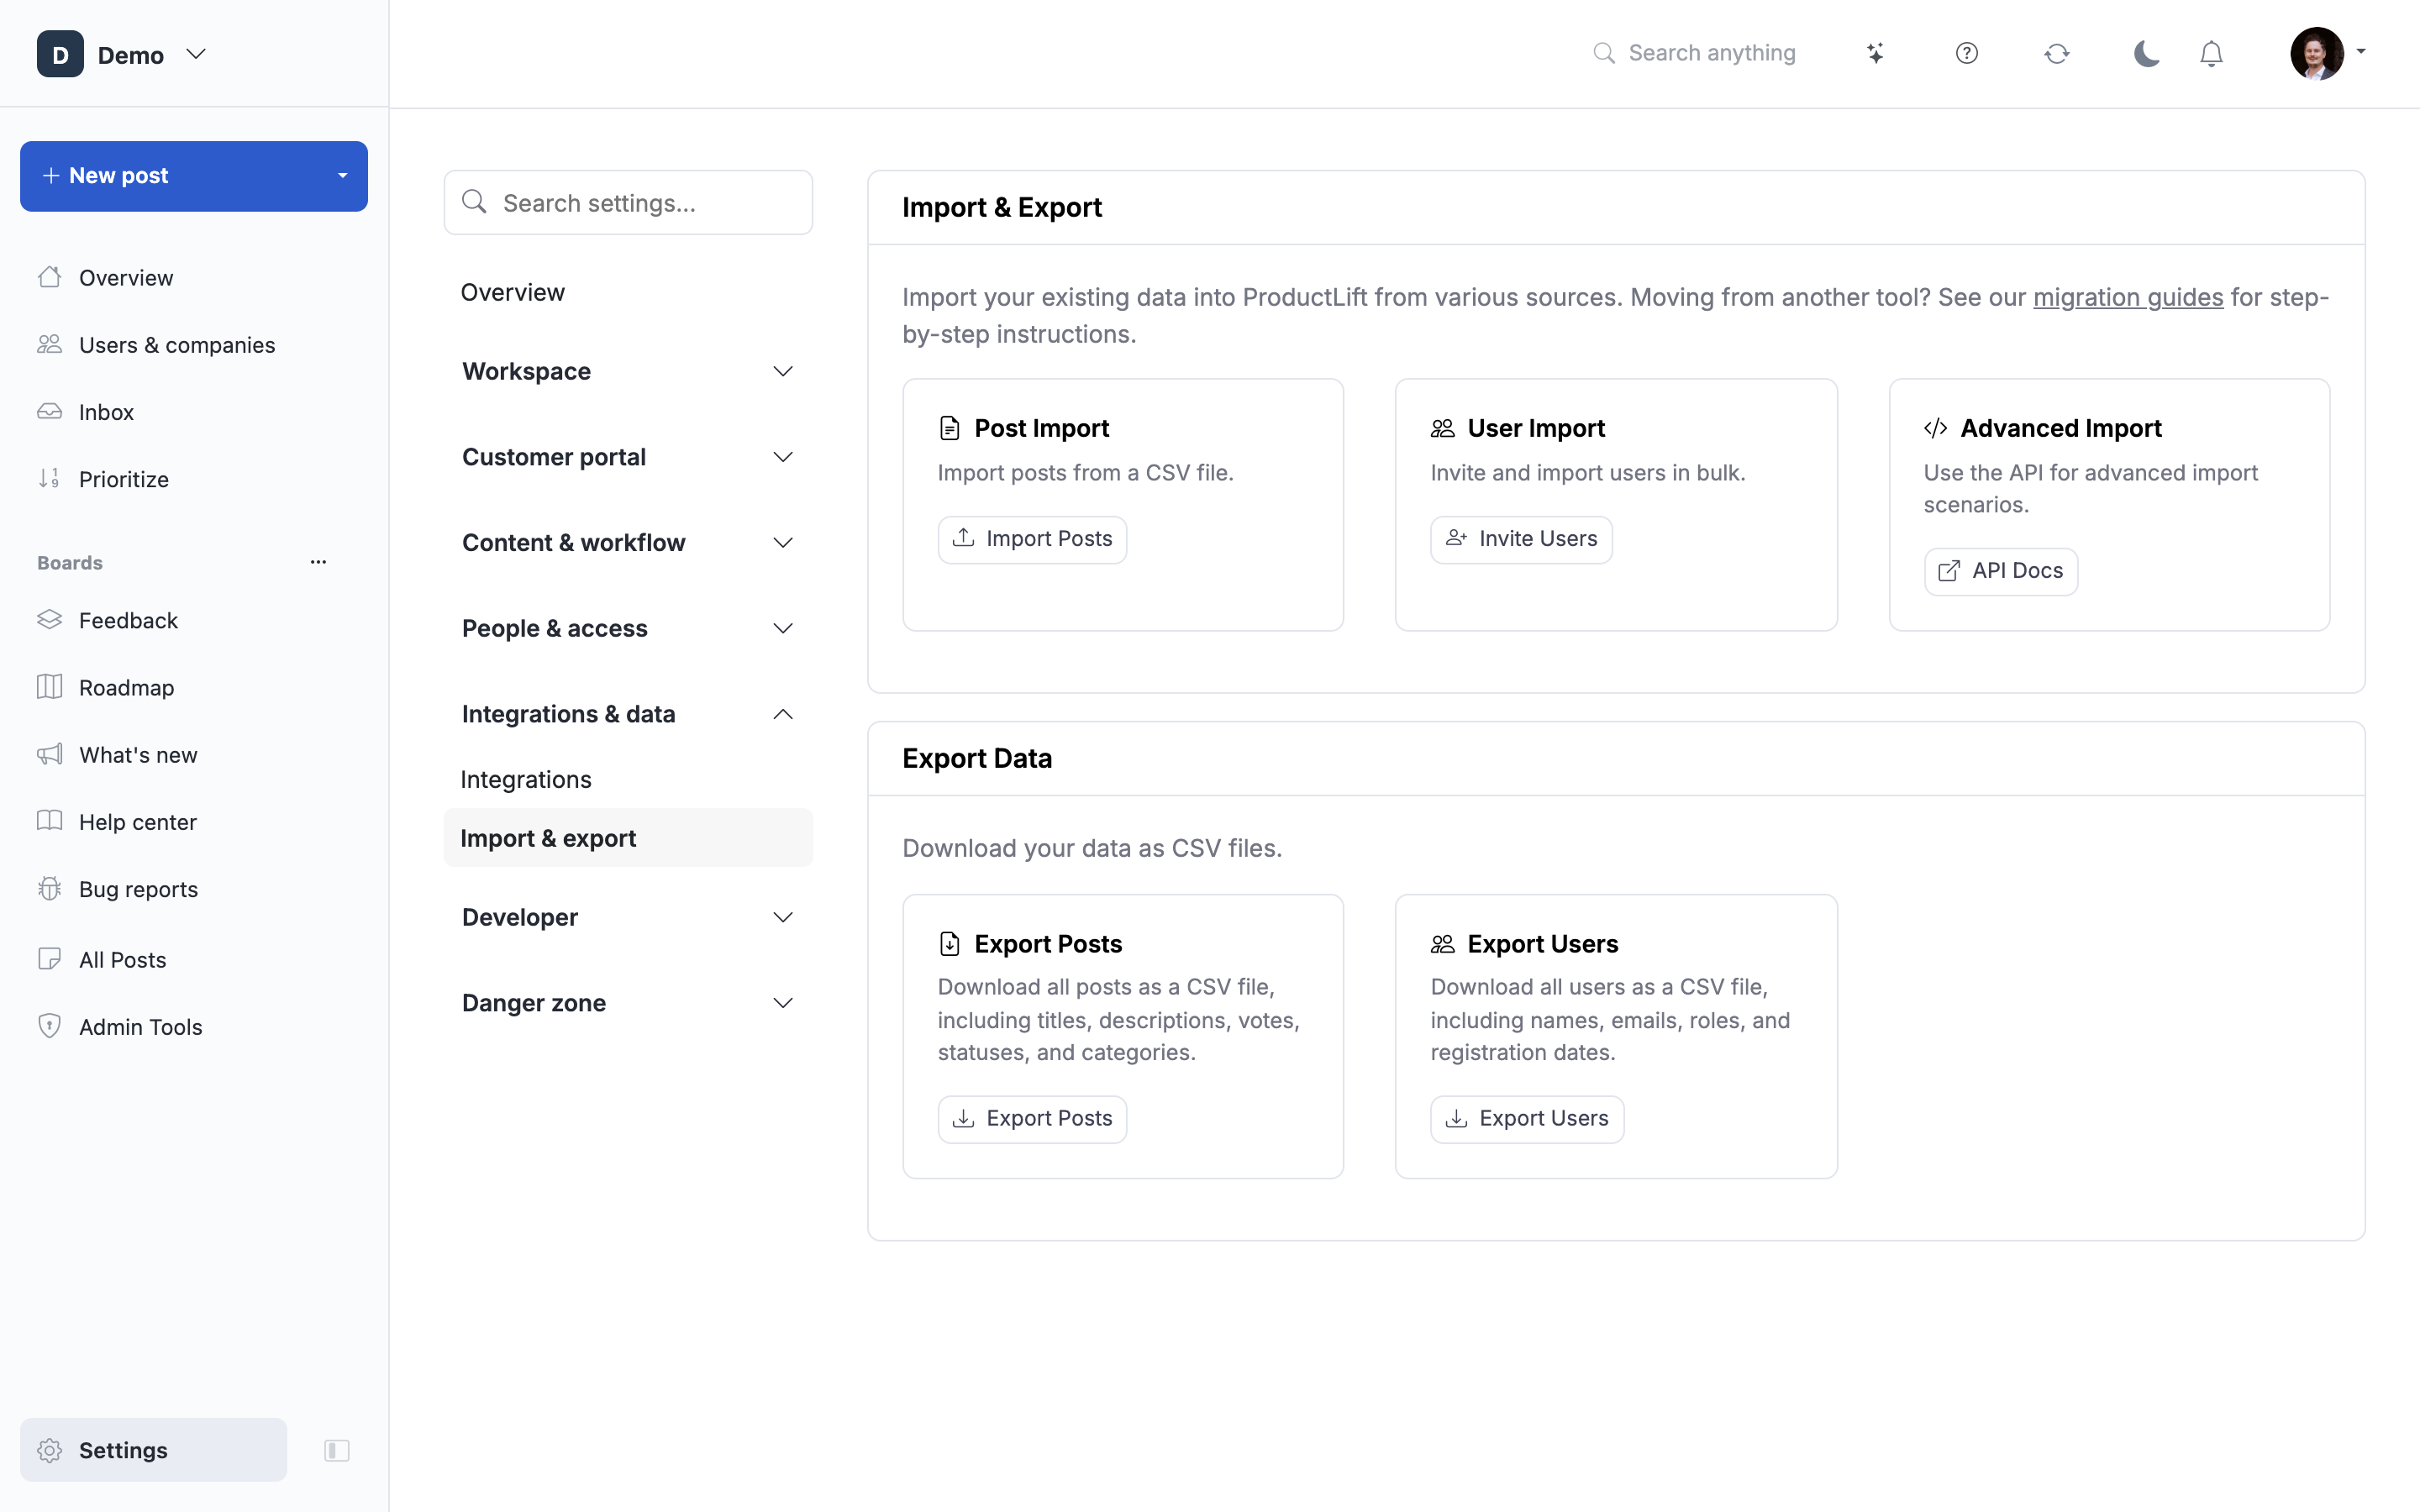Click the Export Posts button
This screenshot has height=1512, width=2420.
[1032, 1119]
